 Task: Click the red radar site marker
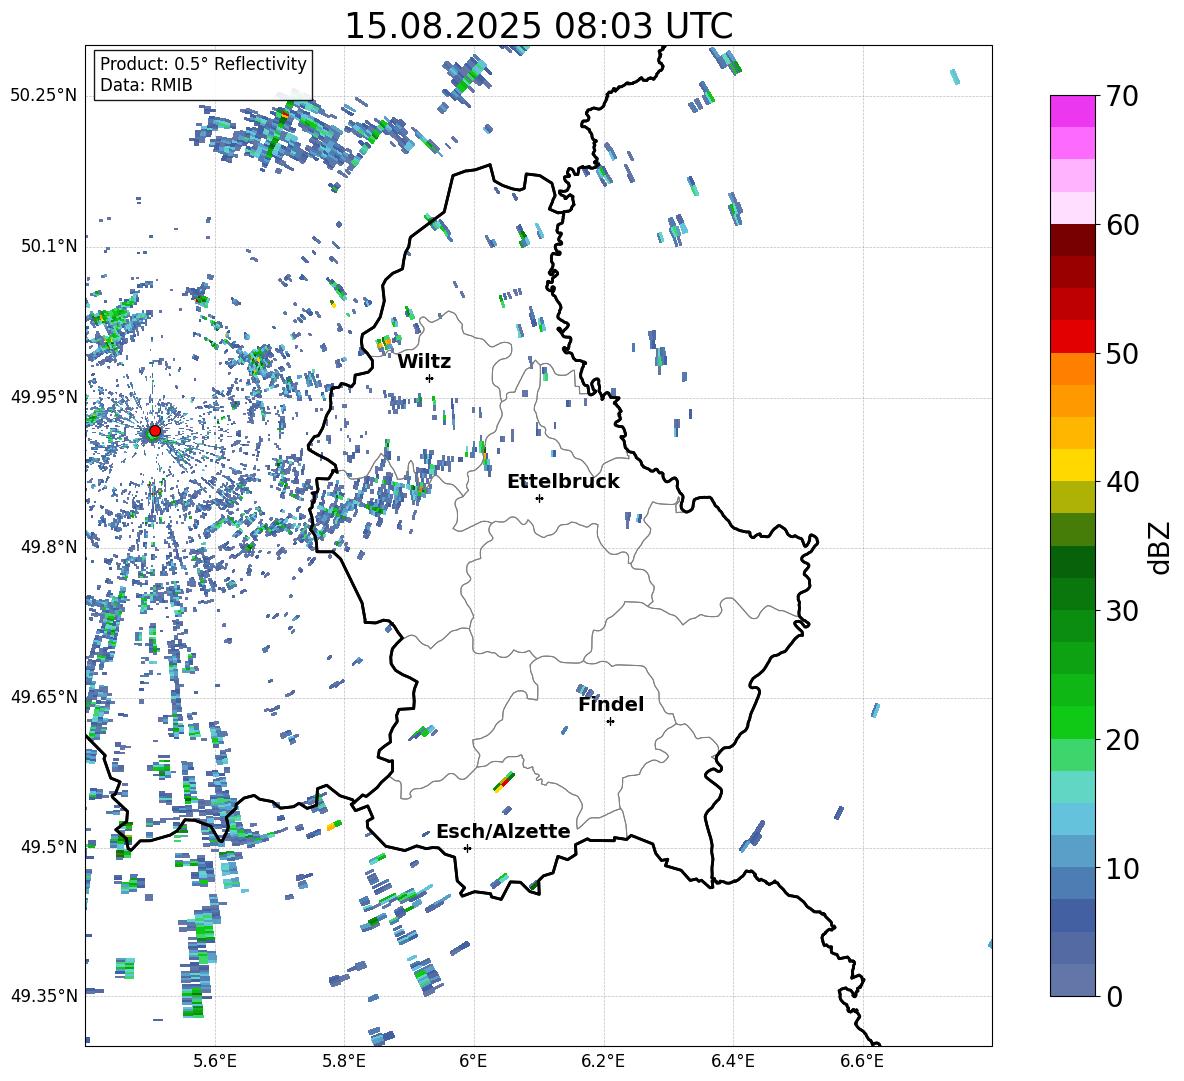tap(155, 431)
